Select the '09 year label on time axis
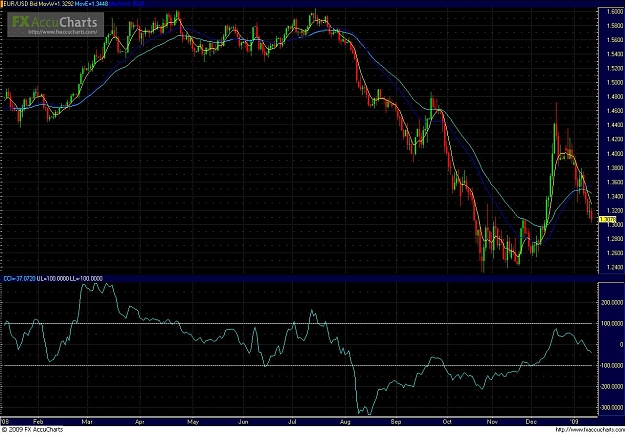 [575, 422]
